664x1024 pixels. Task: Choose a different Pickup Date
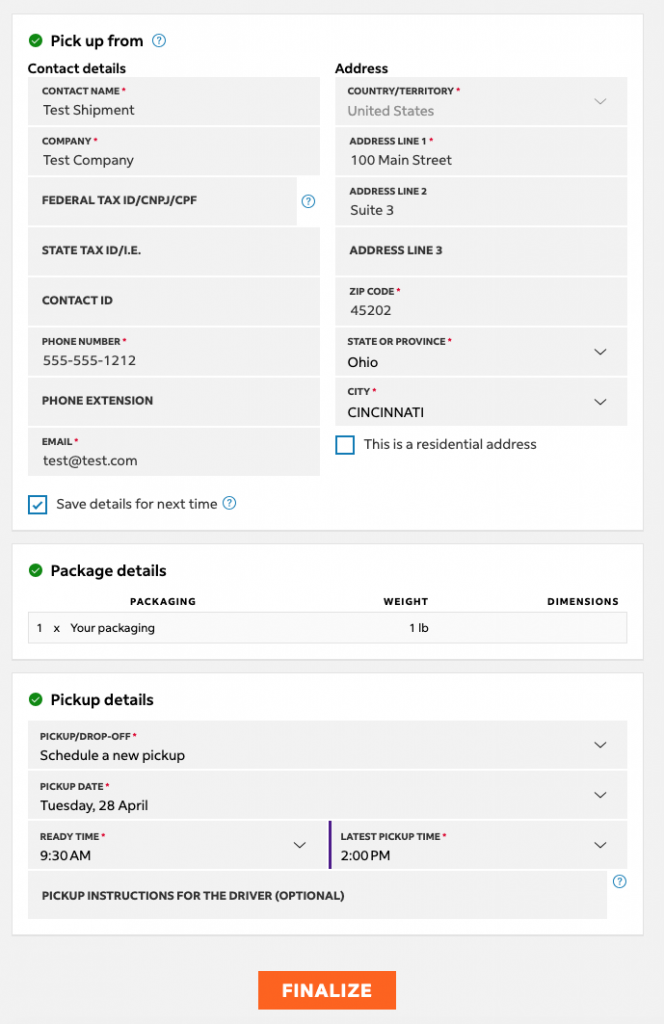599,795
